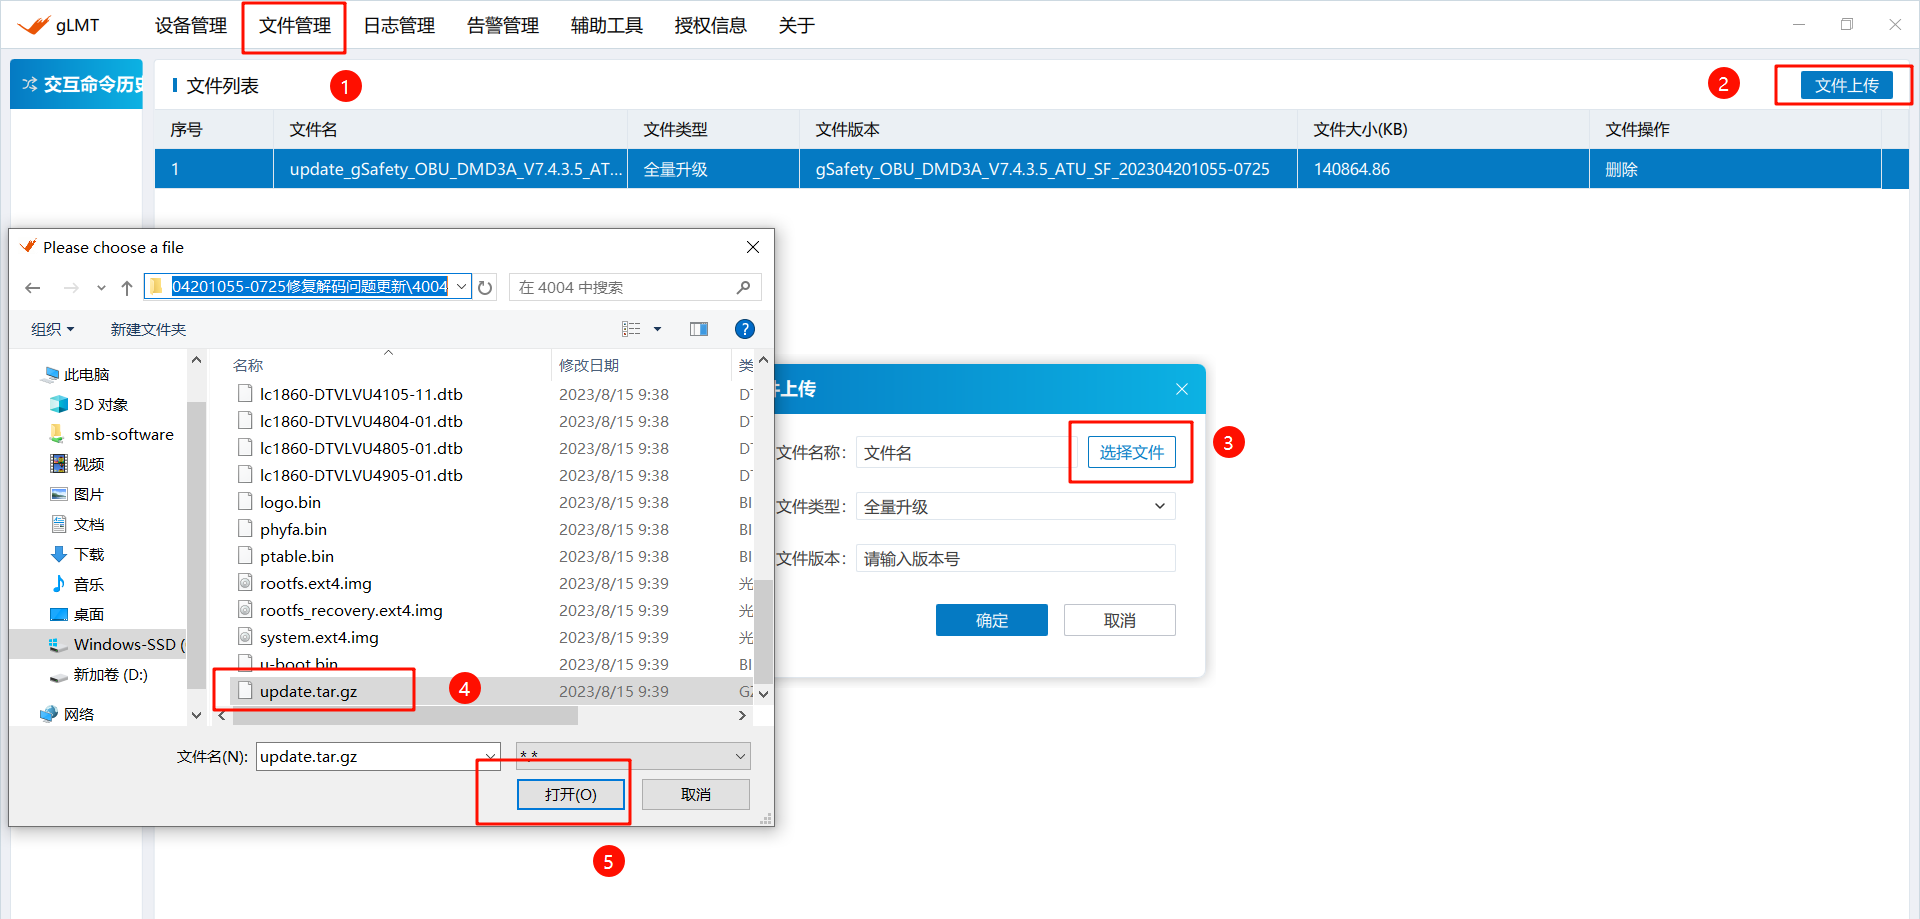Click the search magnifier in 4004 search box

click(743, 288)
